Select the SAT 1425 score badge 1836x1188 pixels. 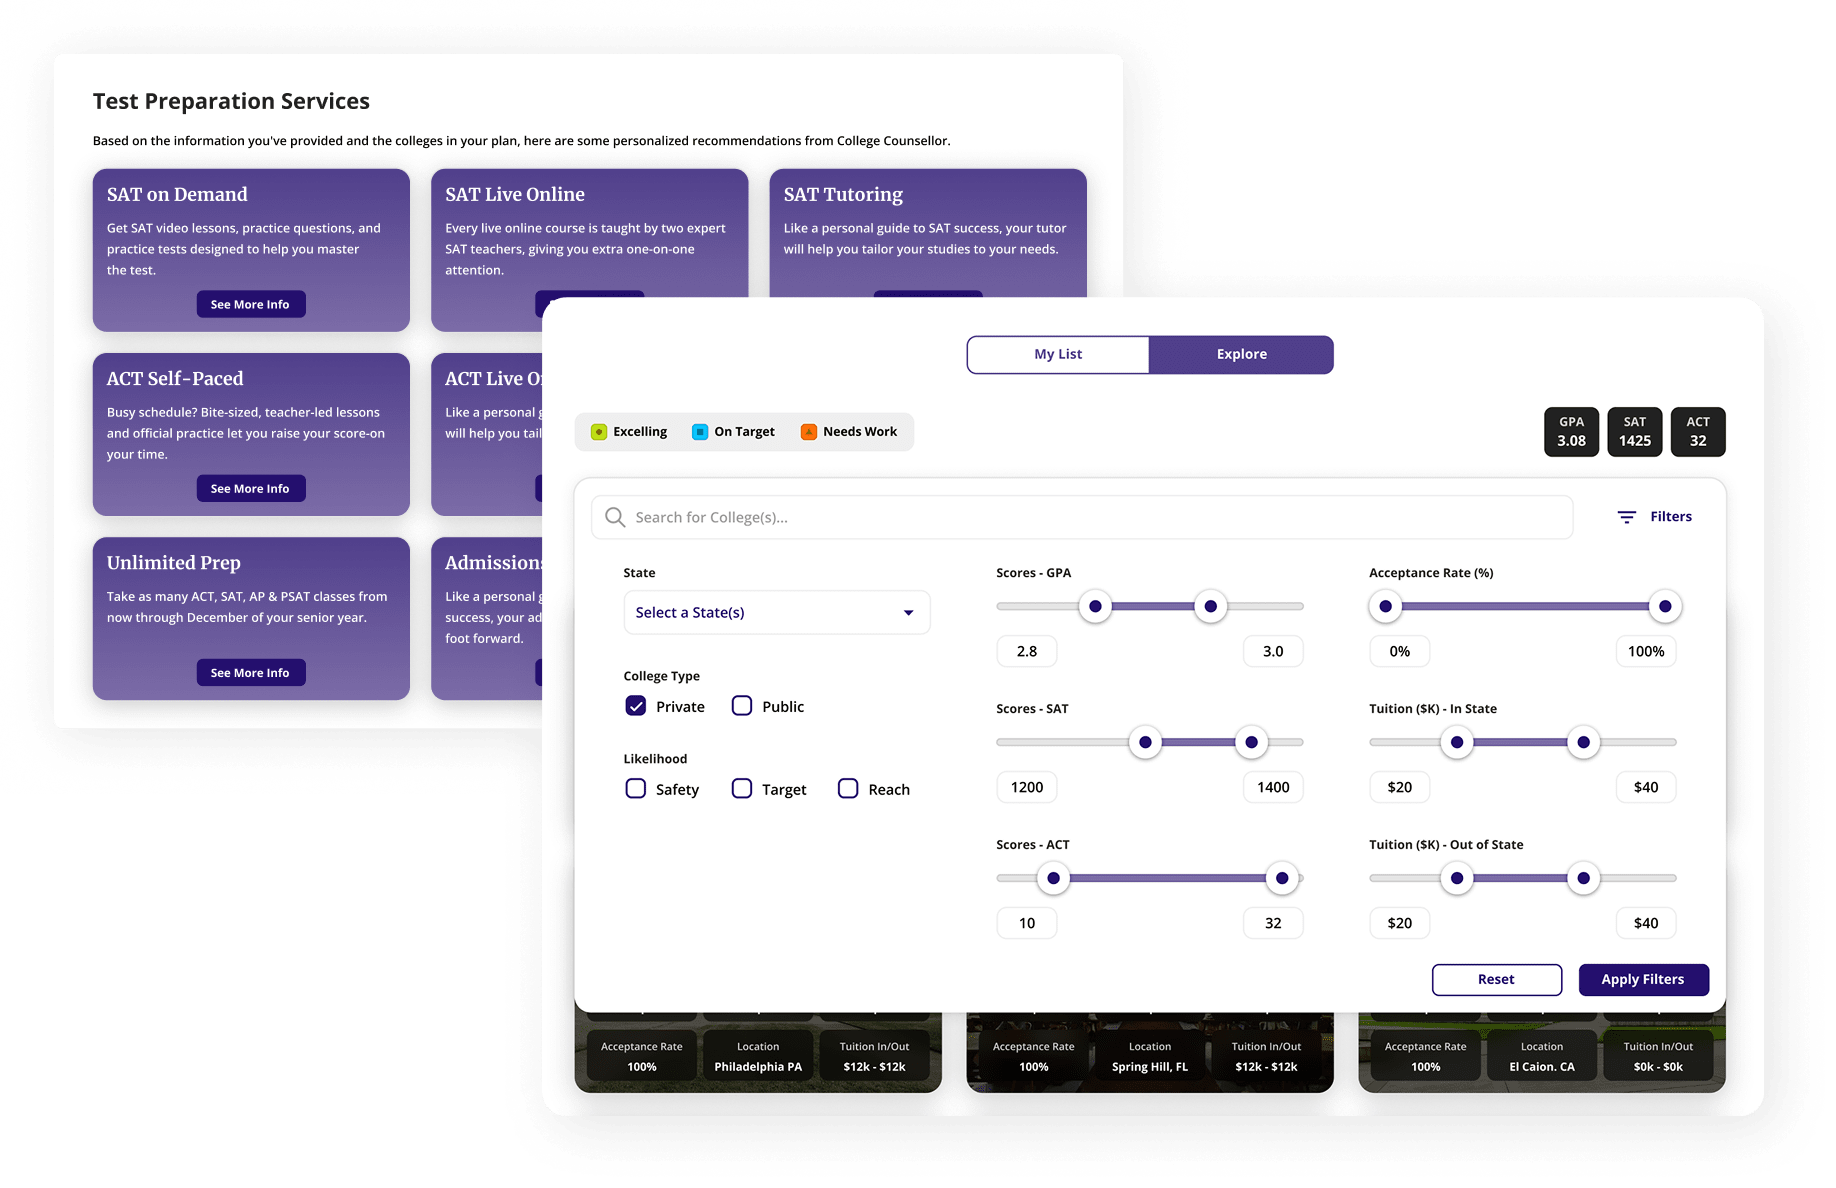(1635, 432)
